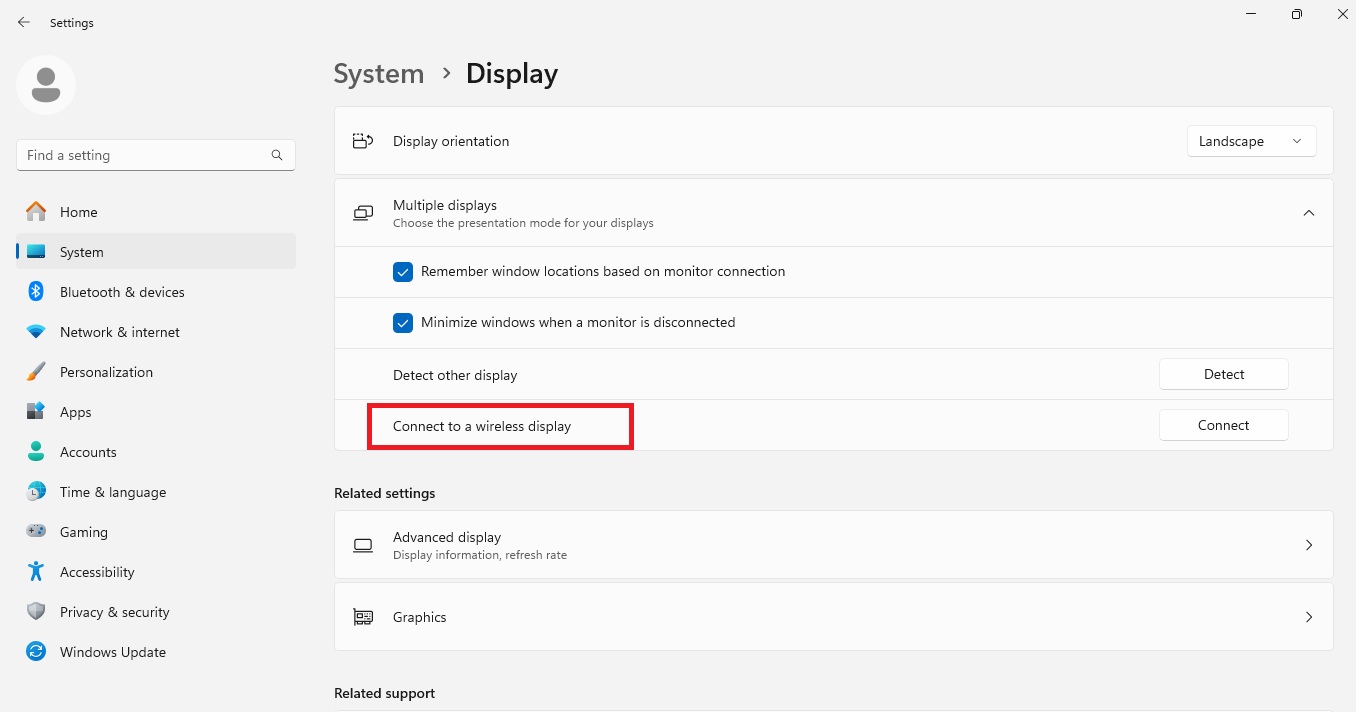Viewport: 1356px width, 712px height.
Task: Collapse the Multiple displays section chevron
Action: click(1309, 213)
